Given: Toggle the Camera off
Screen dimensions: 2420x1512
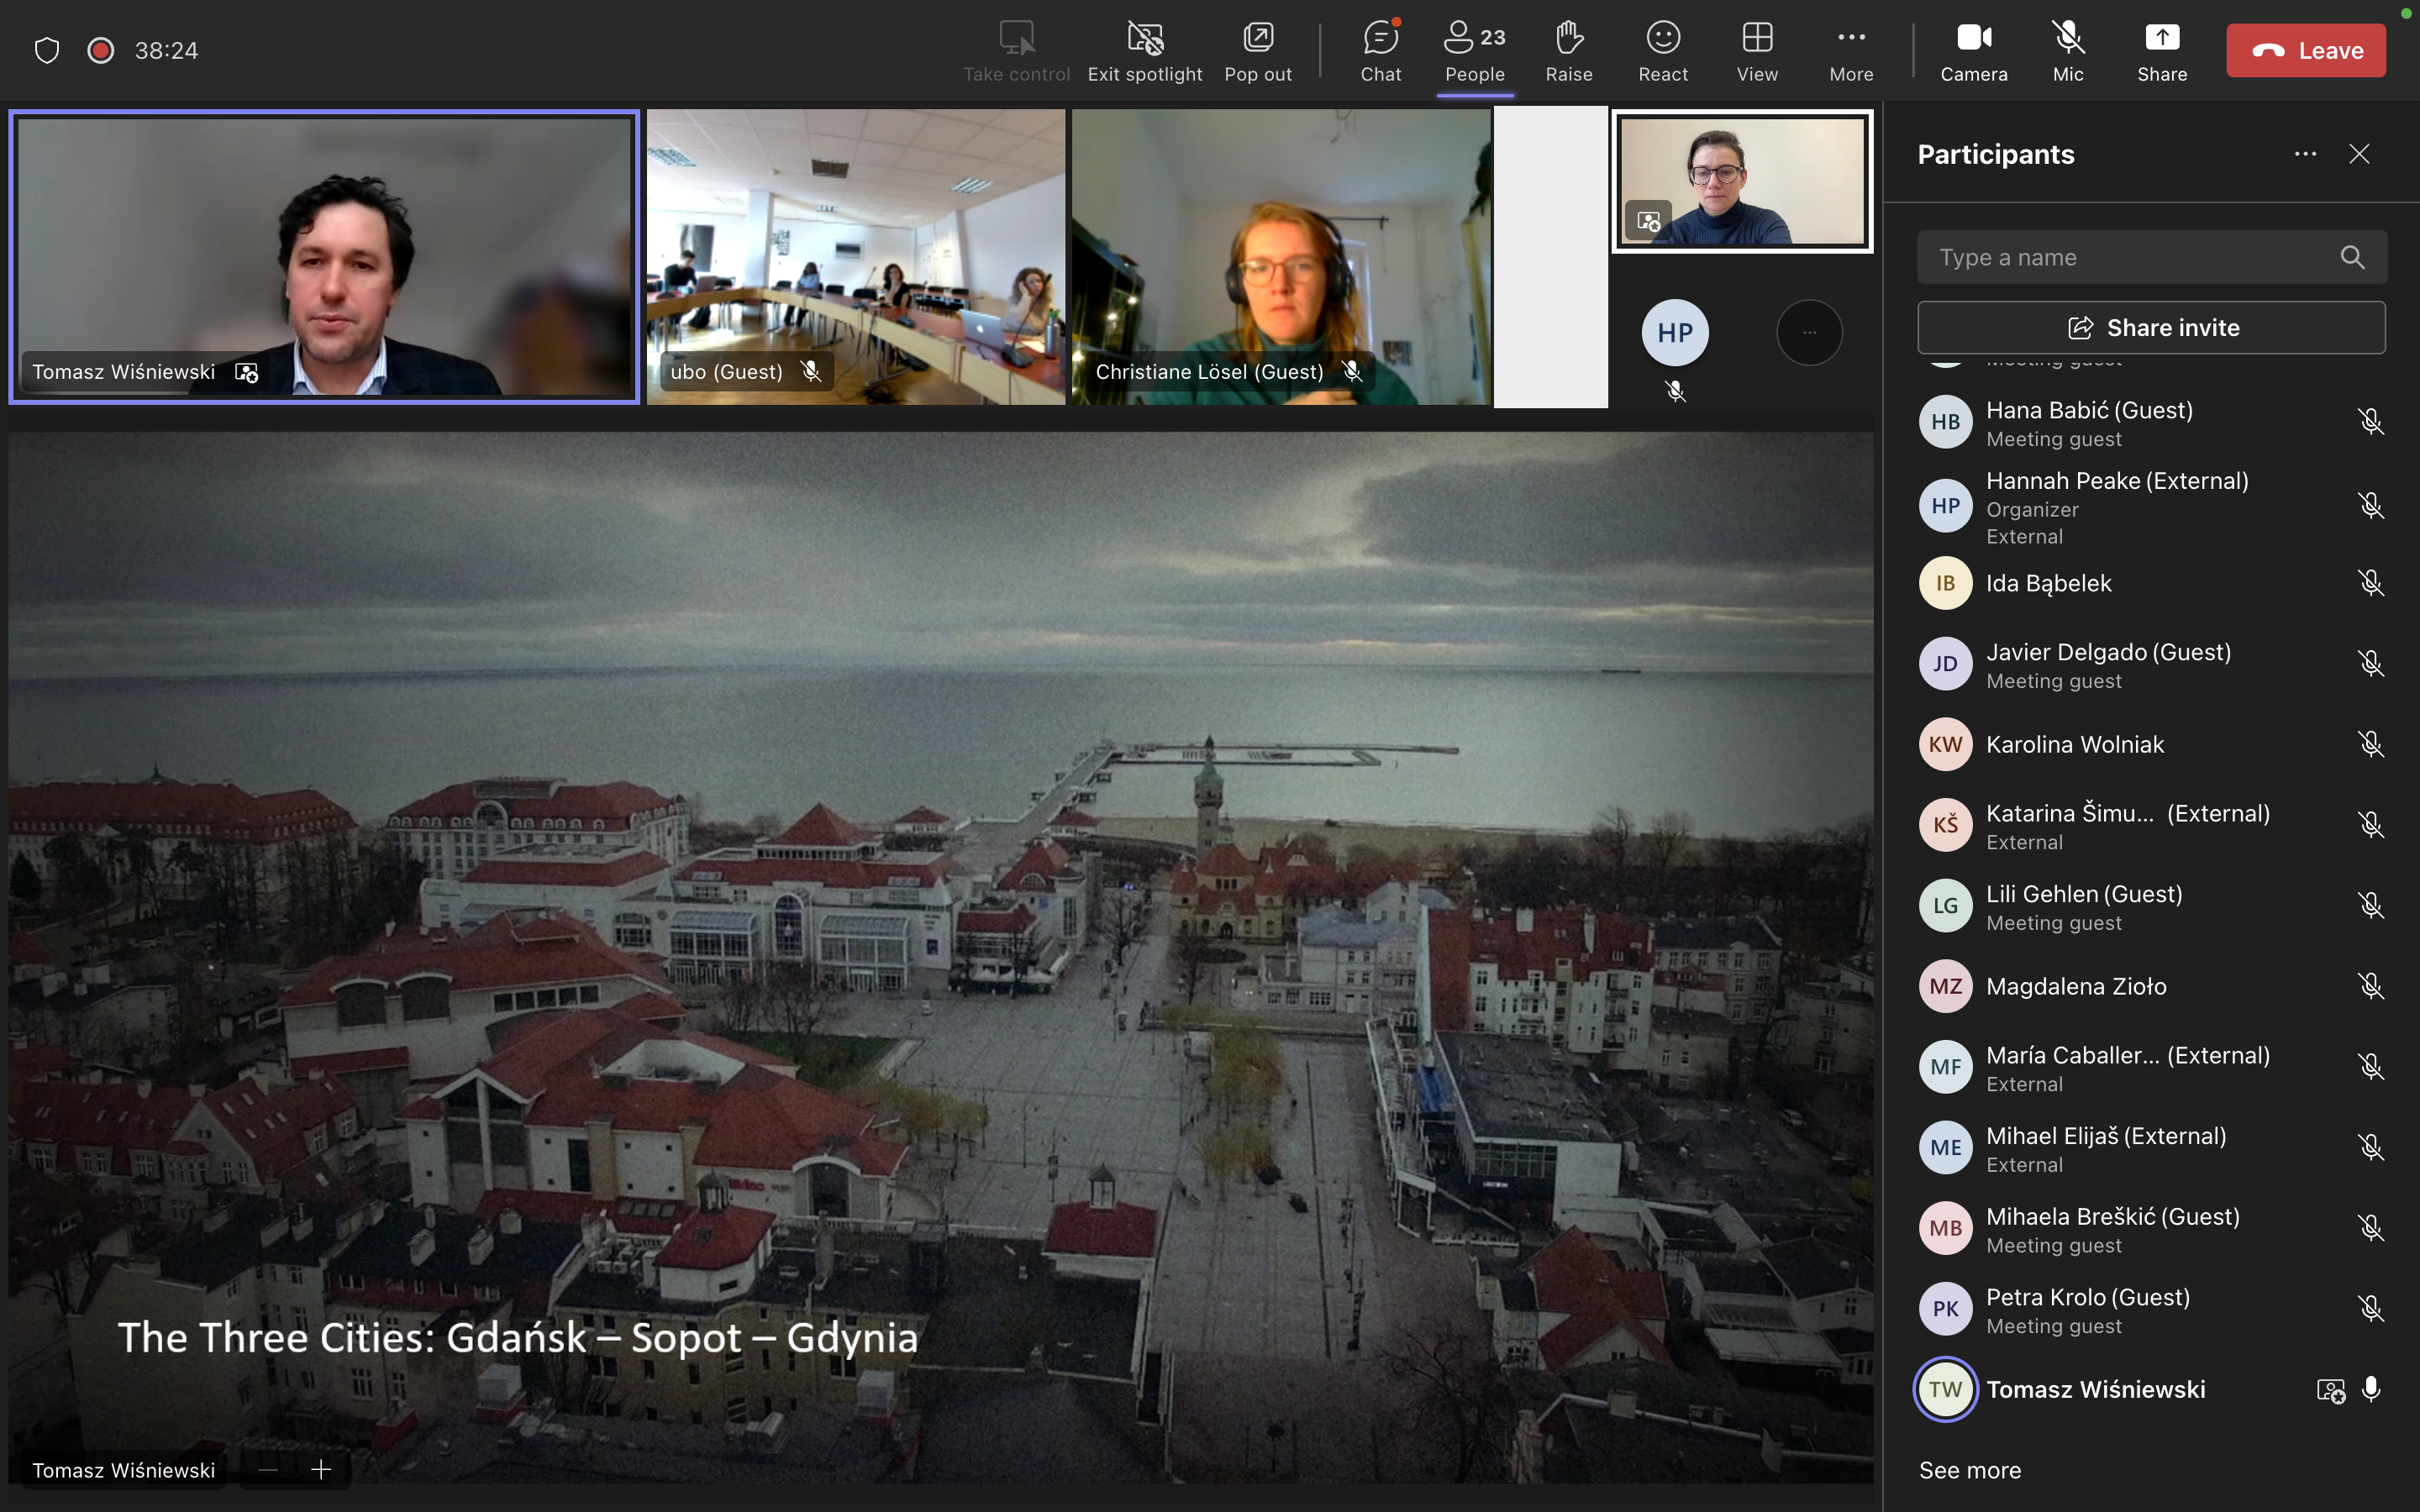Looking at the screenshot, I should 1973,50.
